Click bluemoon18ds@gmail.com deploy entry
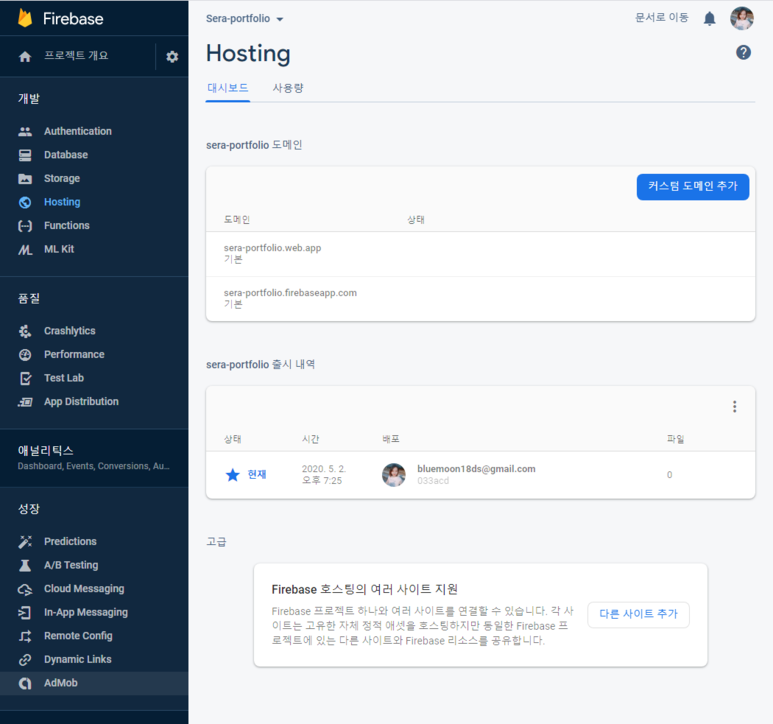 point(476,469)
